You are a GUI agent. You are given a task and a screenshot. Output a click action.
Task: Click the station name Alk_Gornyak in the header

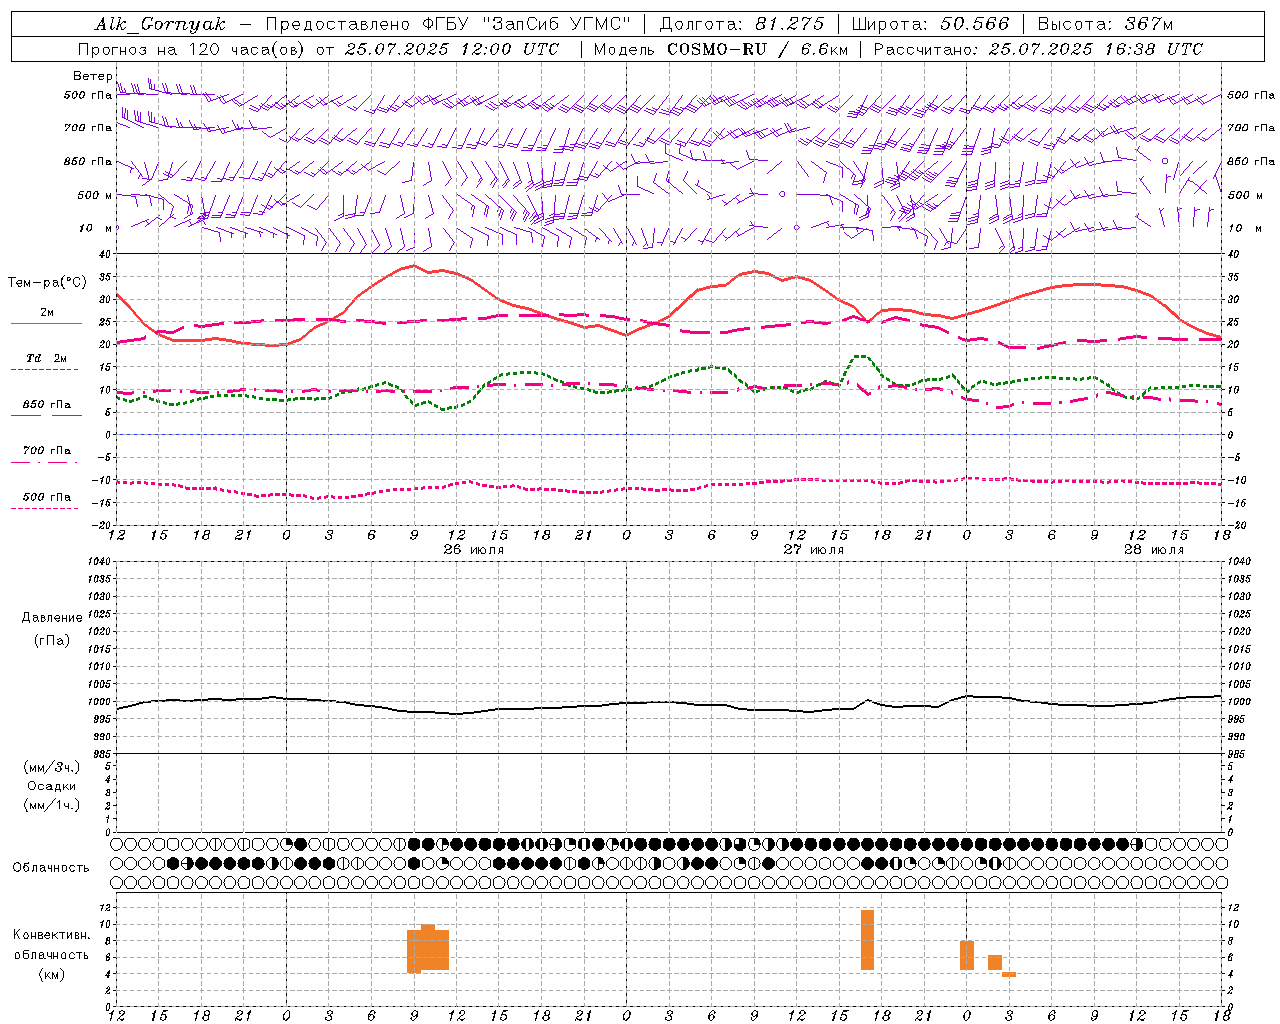click(160, 23)
